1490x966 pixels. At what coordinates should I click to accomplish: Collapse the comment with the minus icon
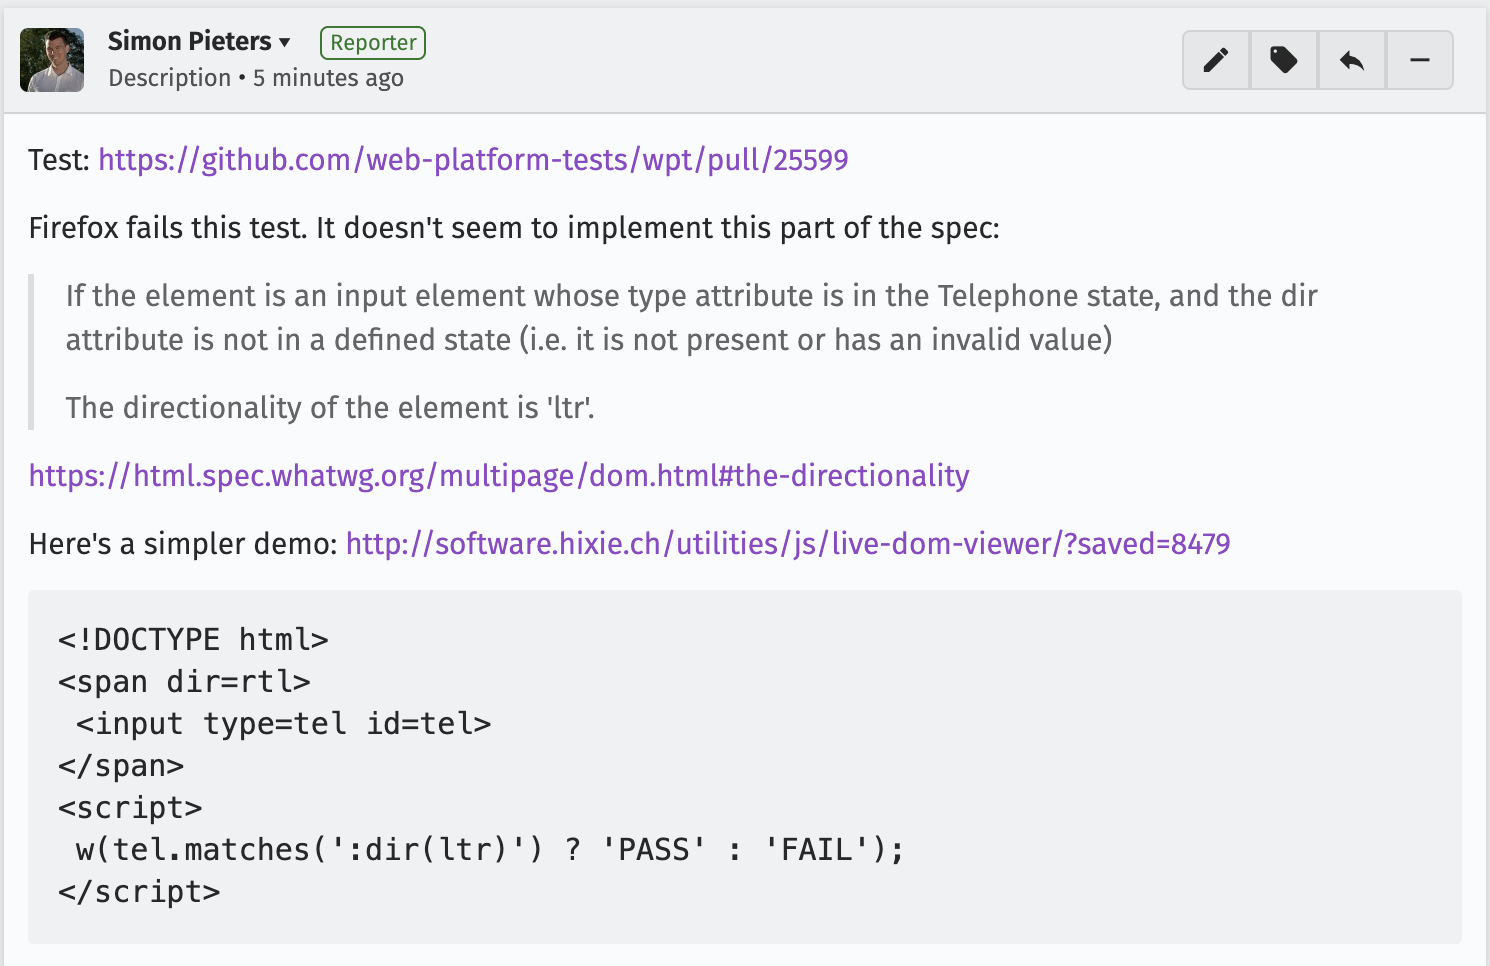(x=1419, y=60)
